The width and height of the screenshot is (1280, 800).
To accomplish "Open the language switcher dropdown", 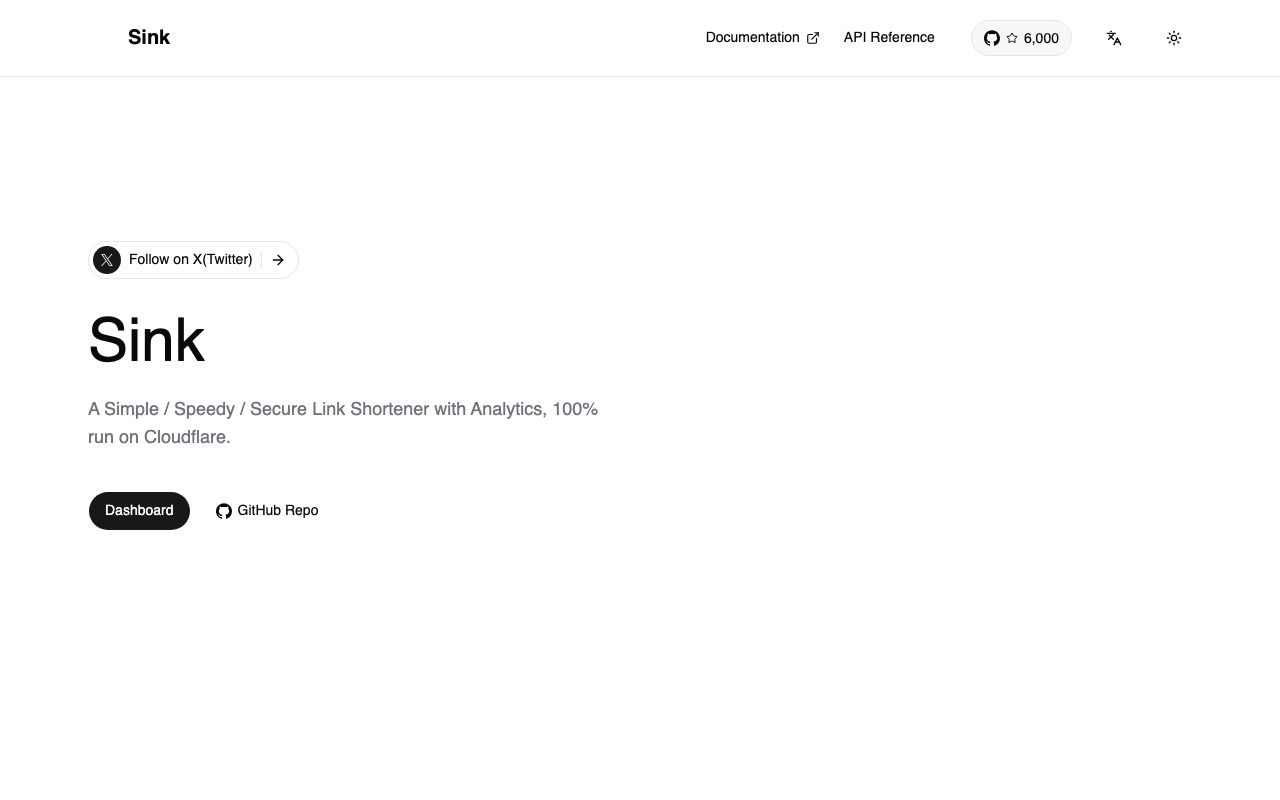I will (x=1114, y=38).
